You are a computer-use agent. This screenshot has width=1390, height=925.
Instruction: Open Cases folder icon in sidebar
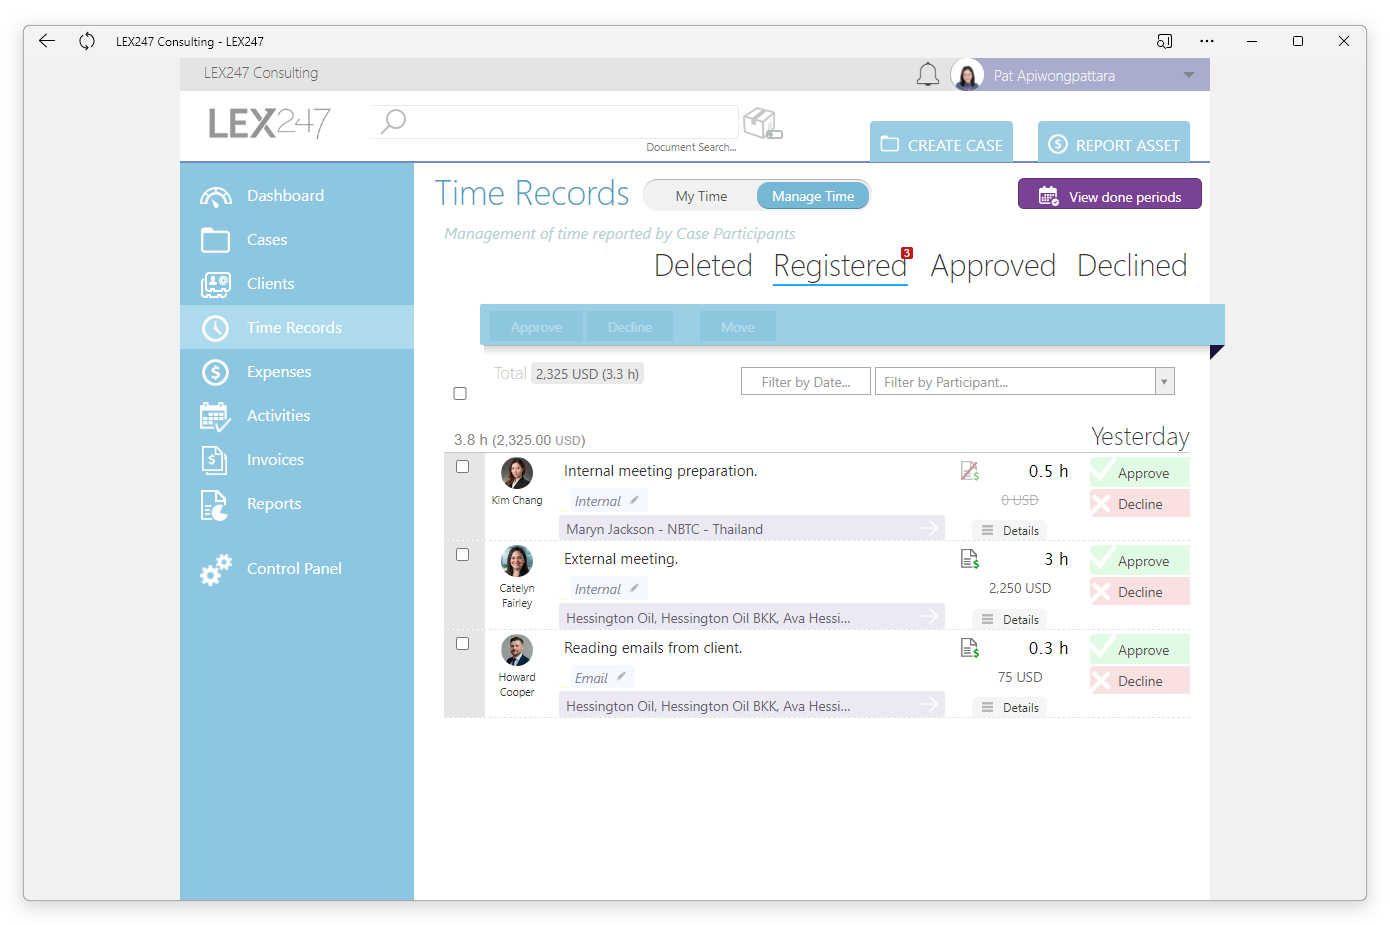tap(215, 240)
